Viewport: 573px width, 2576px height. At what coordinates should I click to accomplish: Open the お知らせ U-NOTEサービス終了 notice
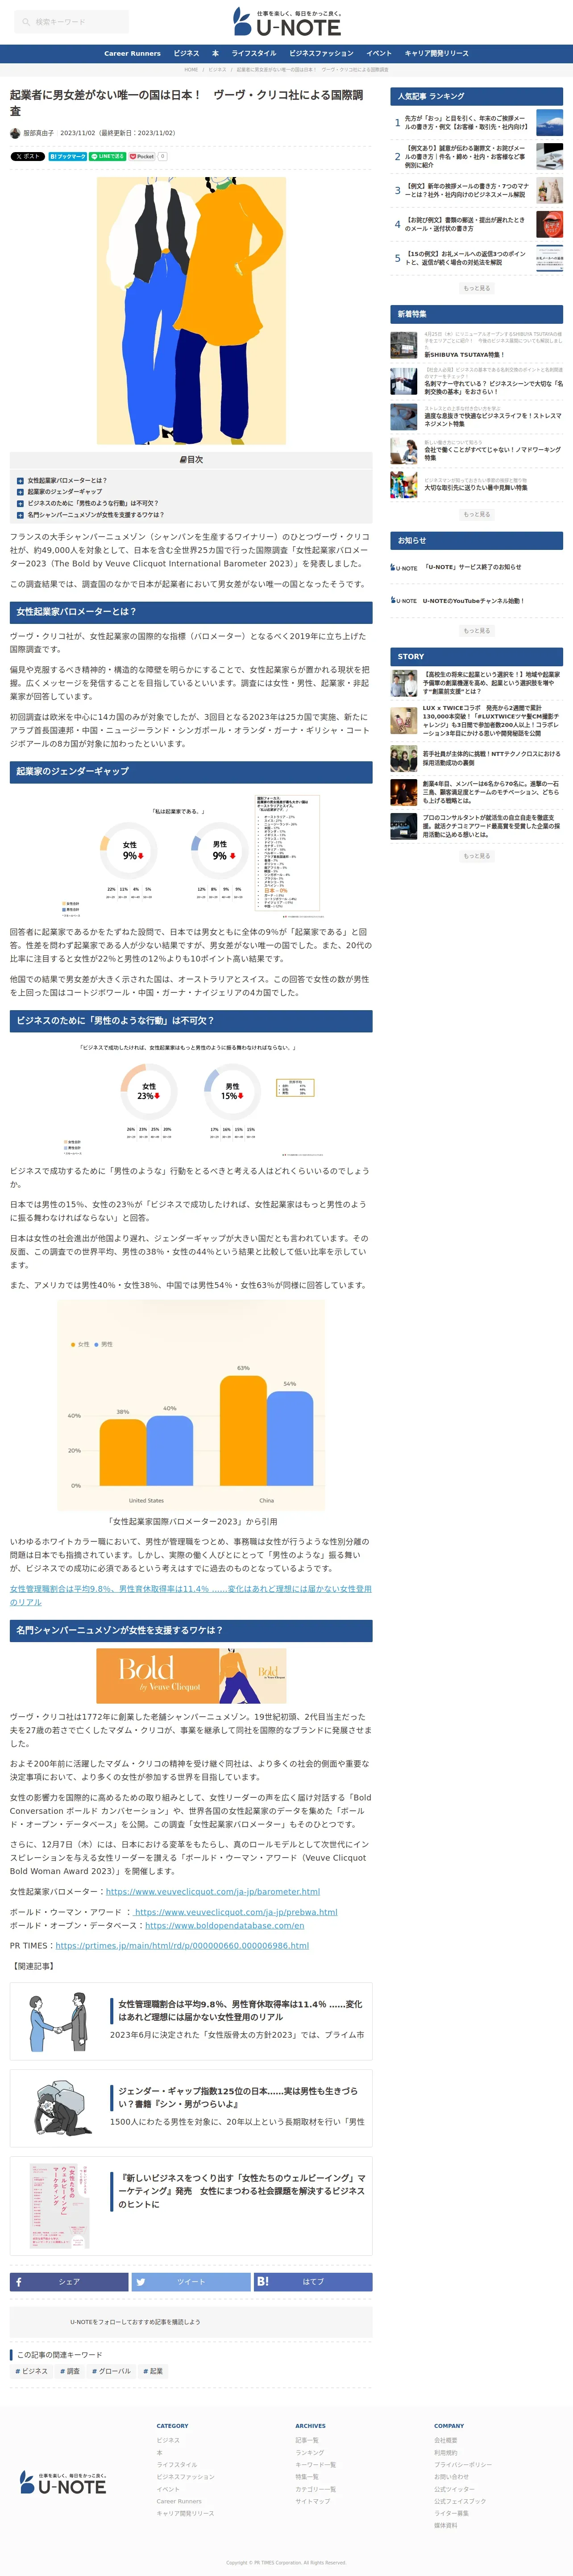(472, 567)
